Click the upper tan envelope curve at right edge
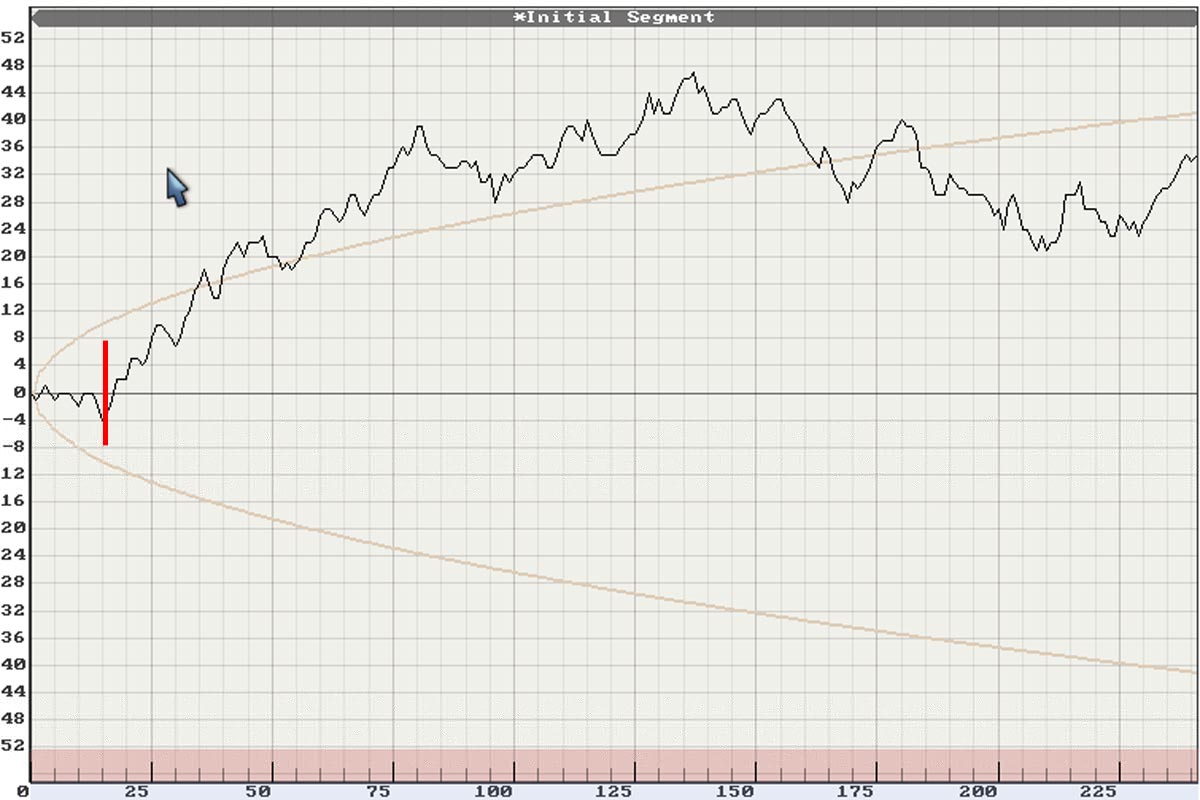This screenshot has height=800, width=1200. click(1190, 114)
